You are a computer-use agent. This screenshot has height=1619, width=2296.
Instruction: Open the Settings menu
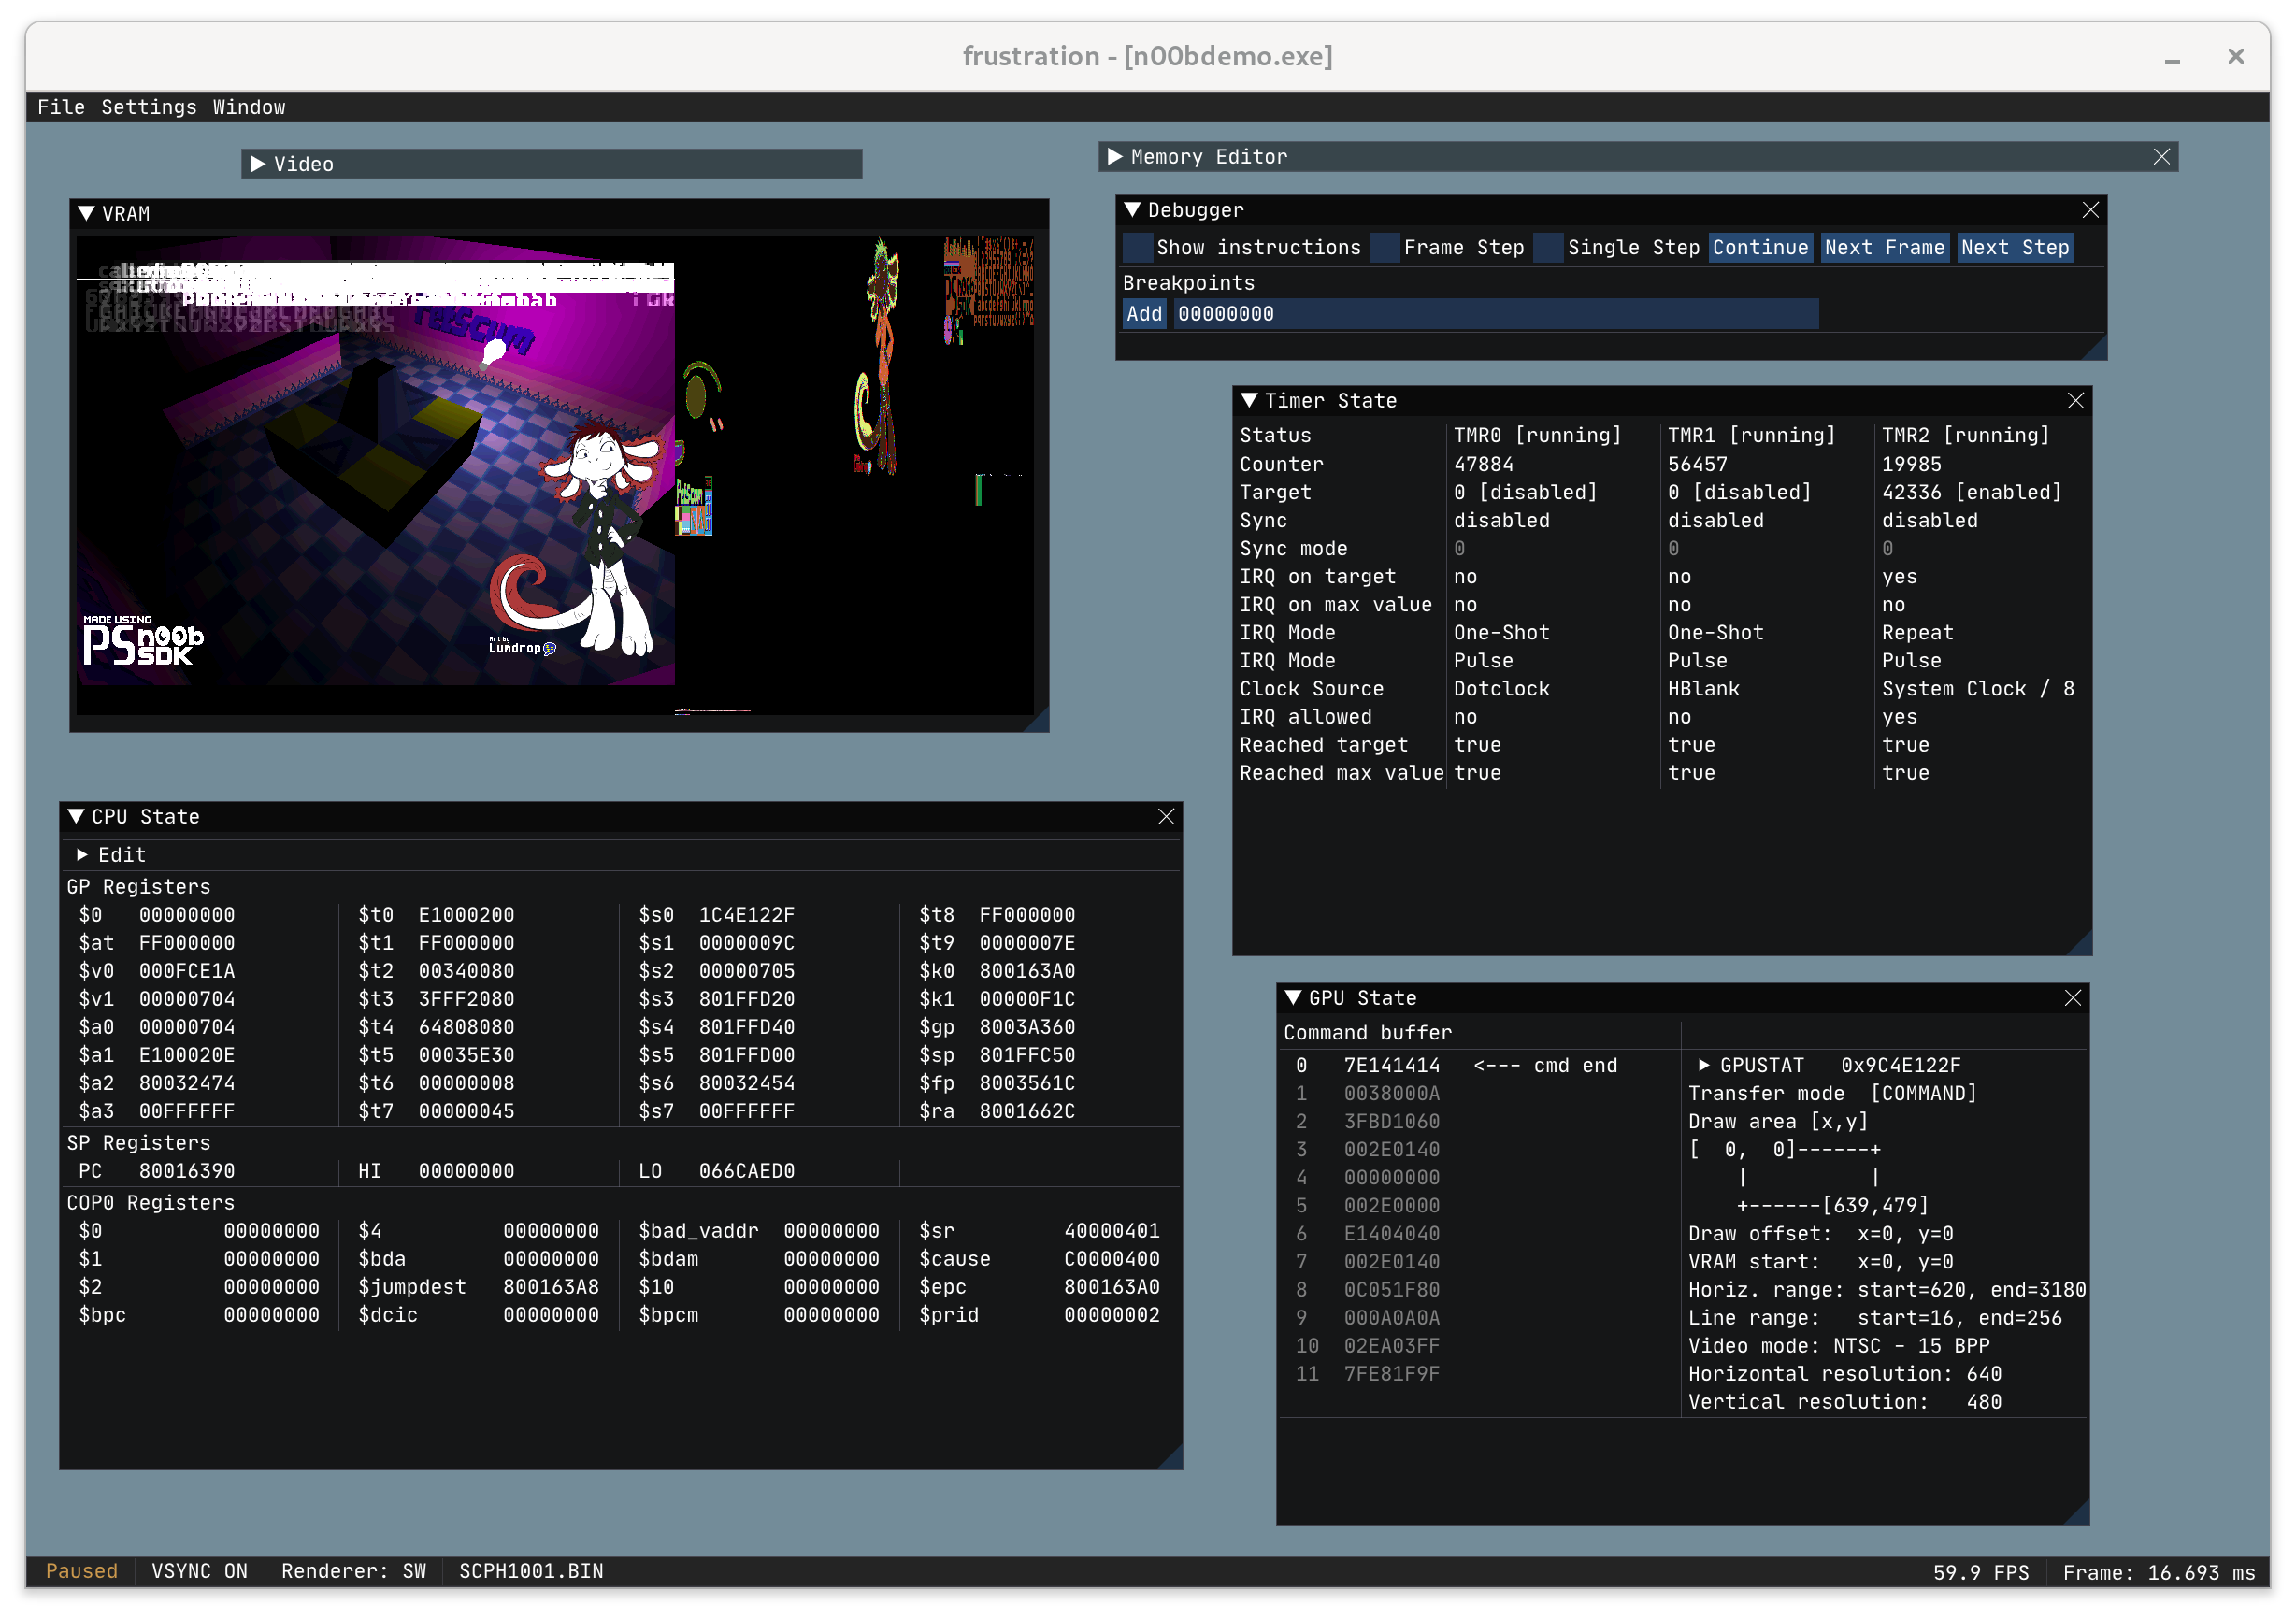149,107
